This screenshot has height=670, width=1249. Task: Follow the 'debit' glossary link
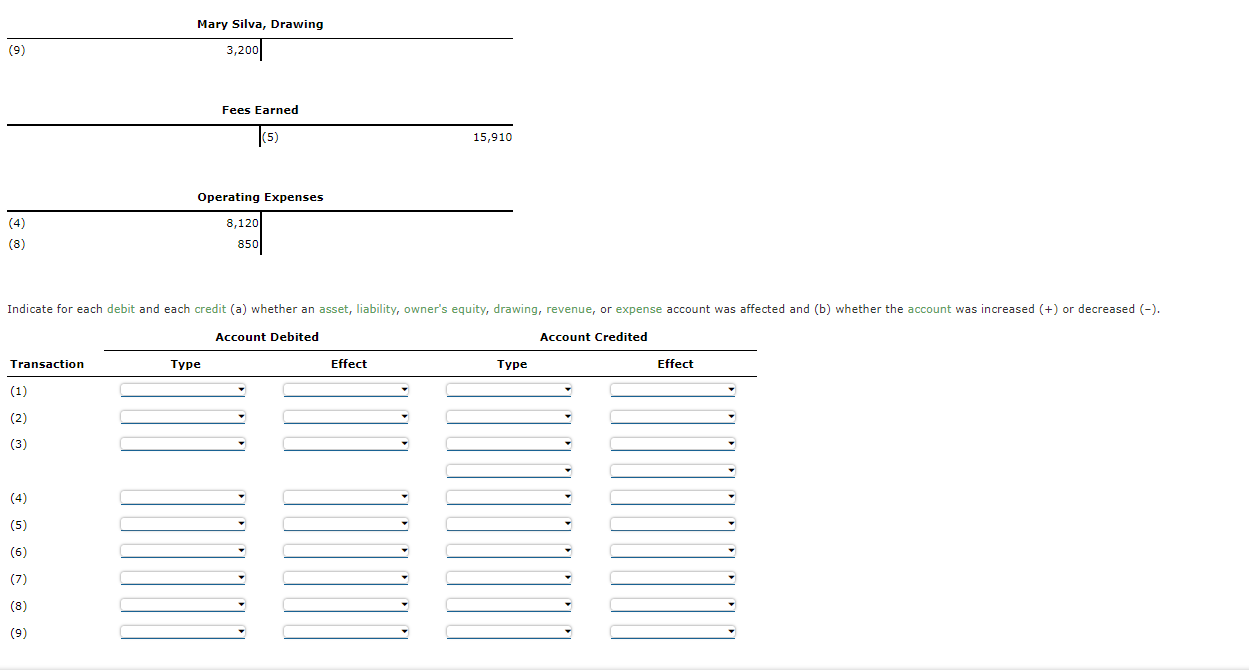click(x=120, y=309)
